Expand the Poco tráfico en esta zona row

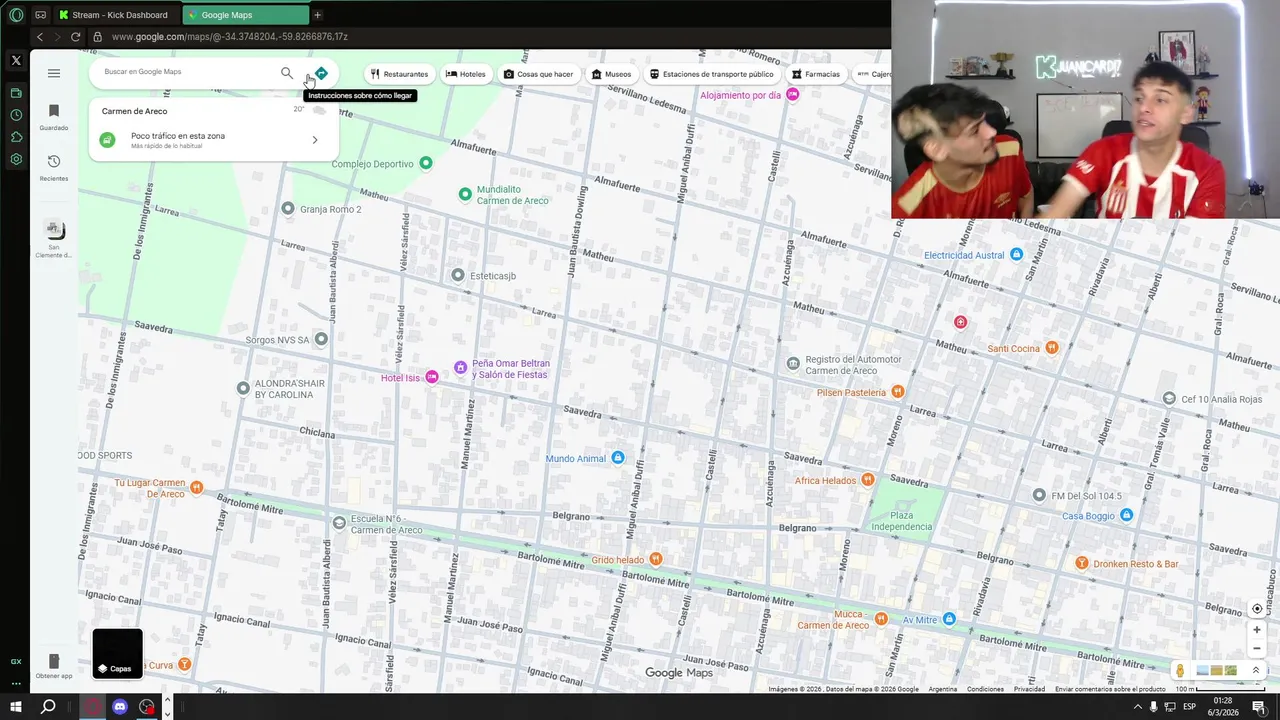[214, 140]
